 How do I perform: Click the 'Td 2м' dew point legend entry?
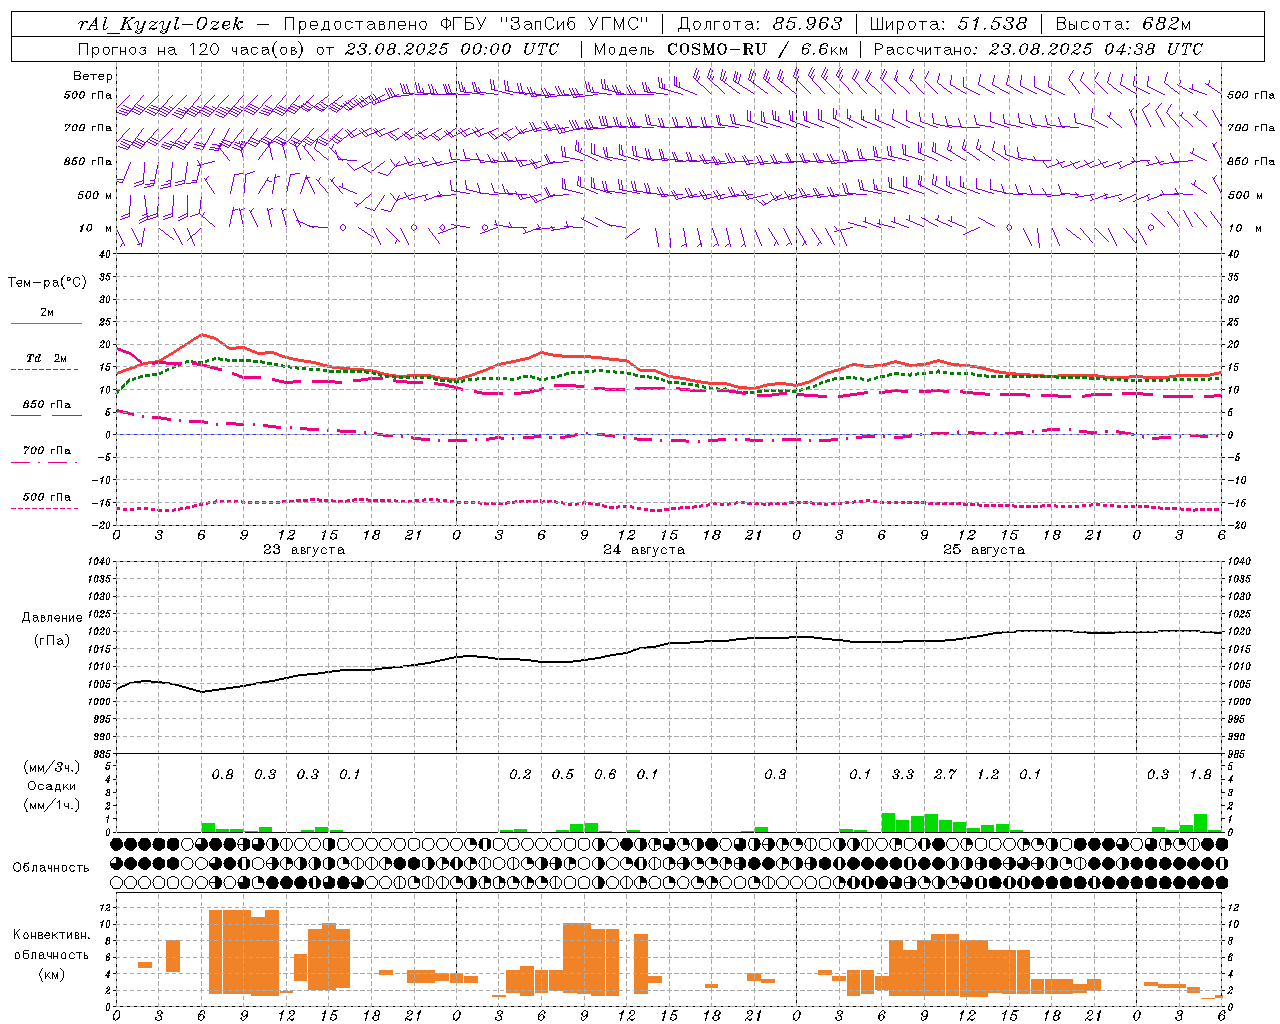click(47, 358)
